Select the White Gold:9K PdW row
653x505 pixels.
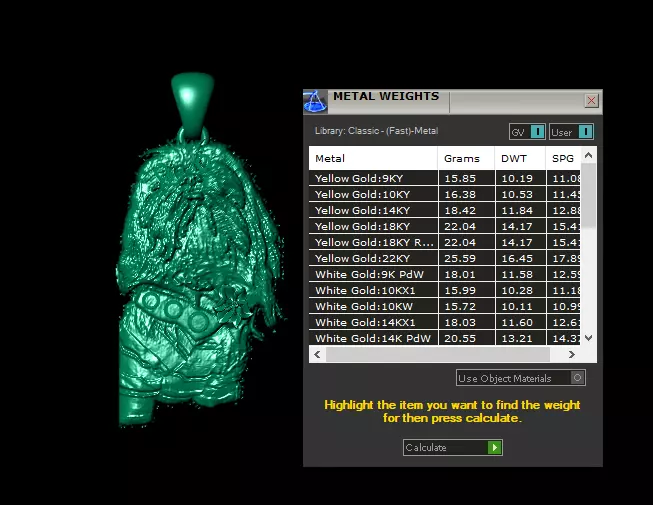click(444, 274)
